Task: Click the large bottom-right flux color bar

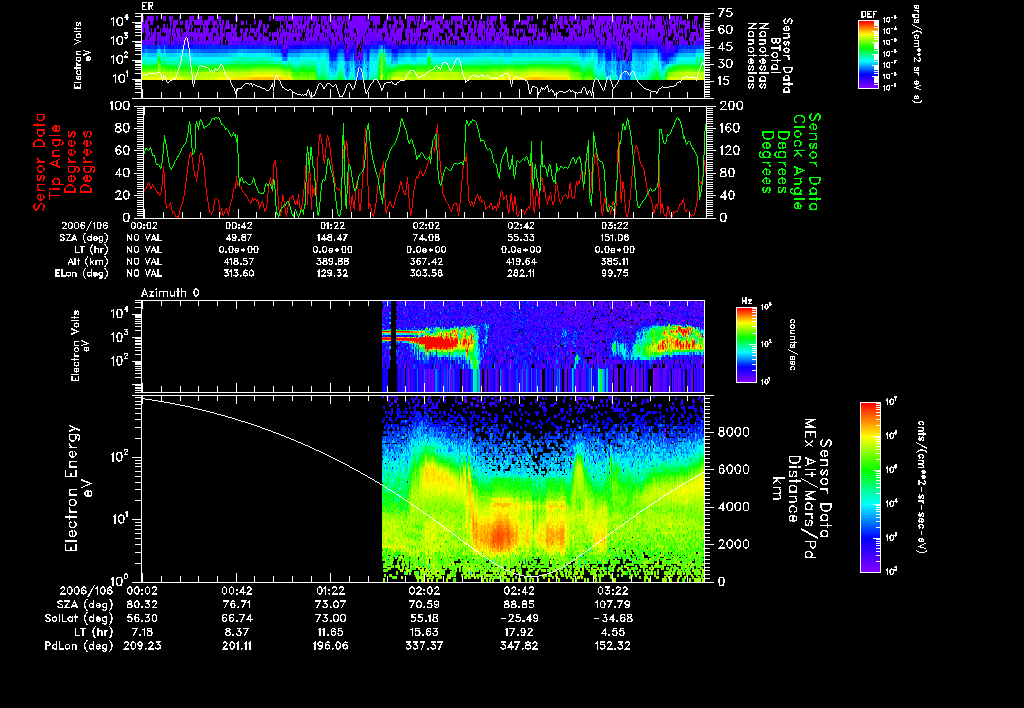Action: click(x=869, y=486)
